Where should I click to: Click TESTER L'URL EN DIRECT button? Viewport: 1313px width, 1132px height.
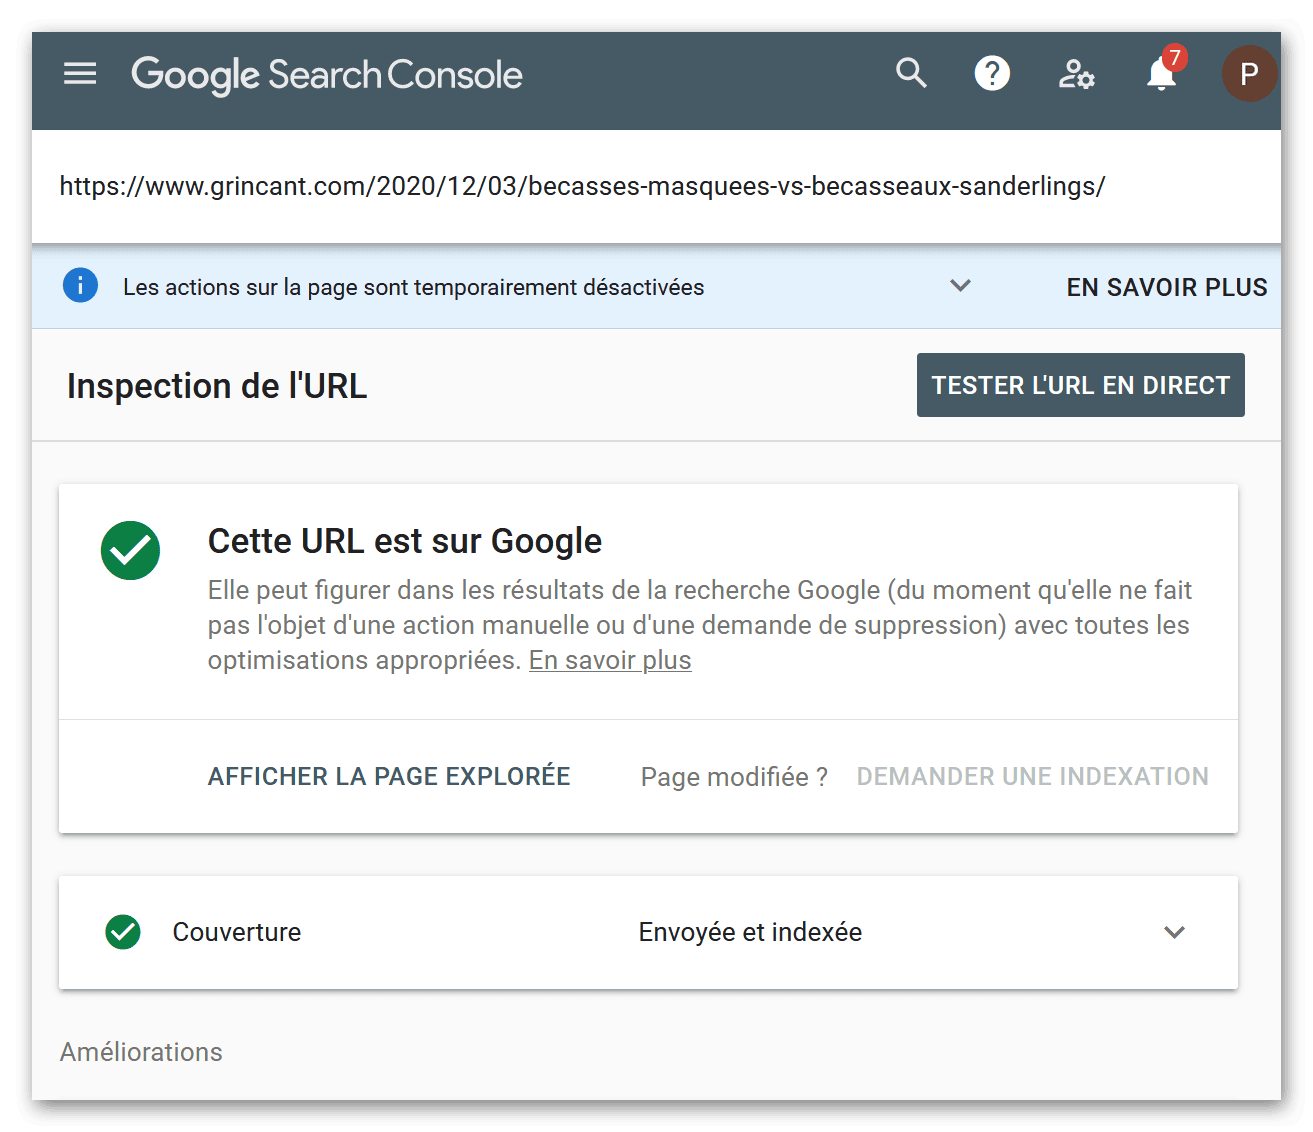[1081, 385]
